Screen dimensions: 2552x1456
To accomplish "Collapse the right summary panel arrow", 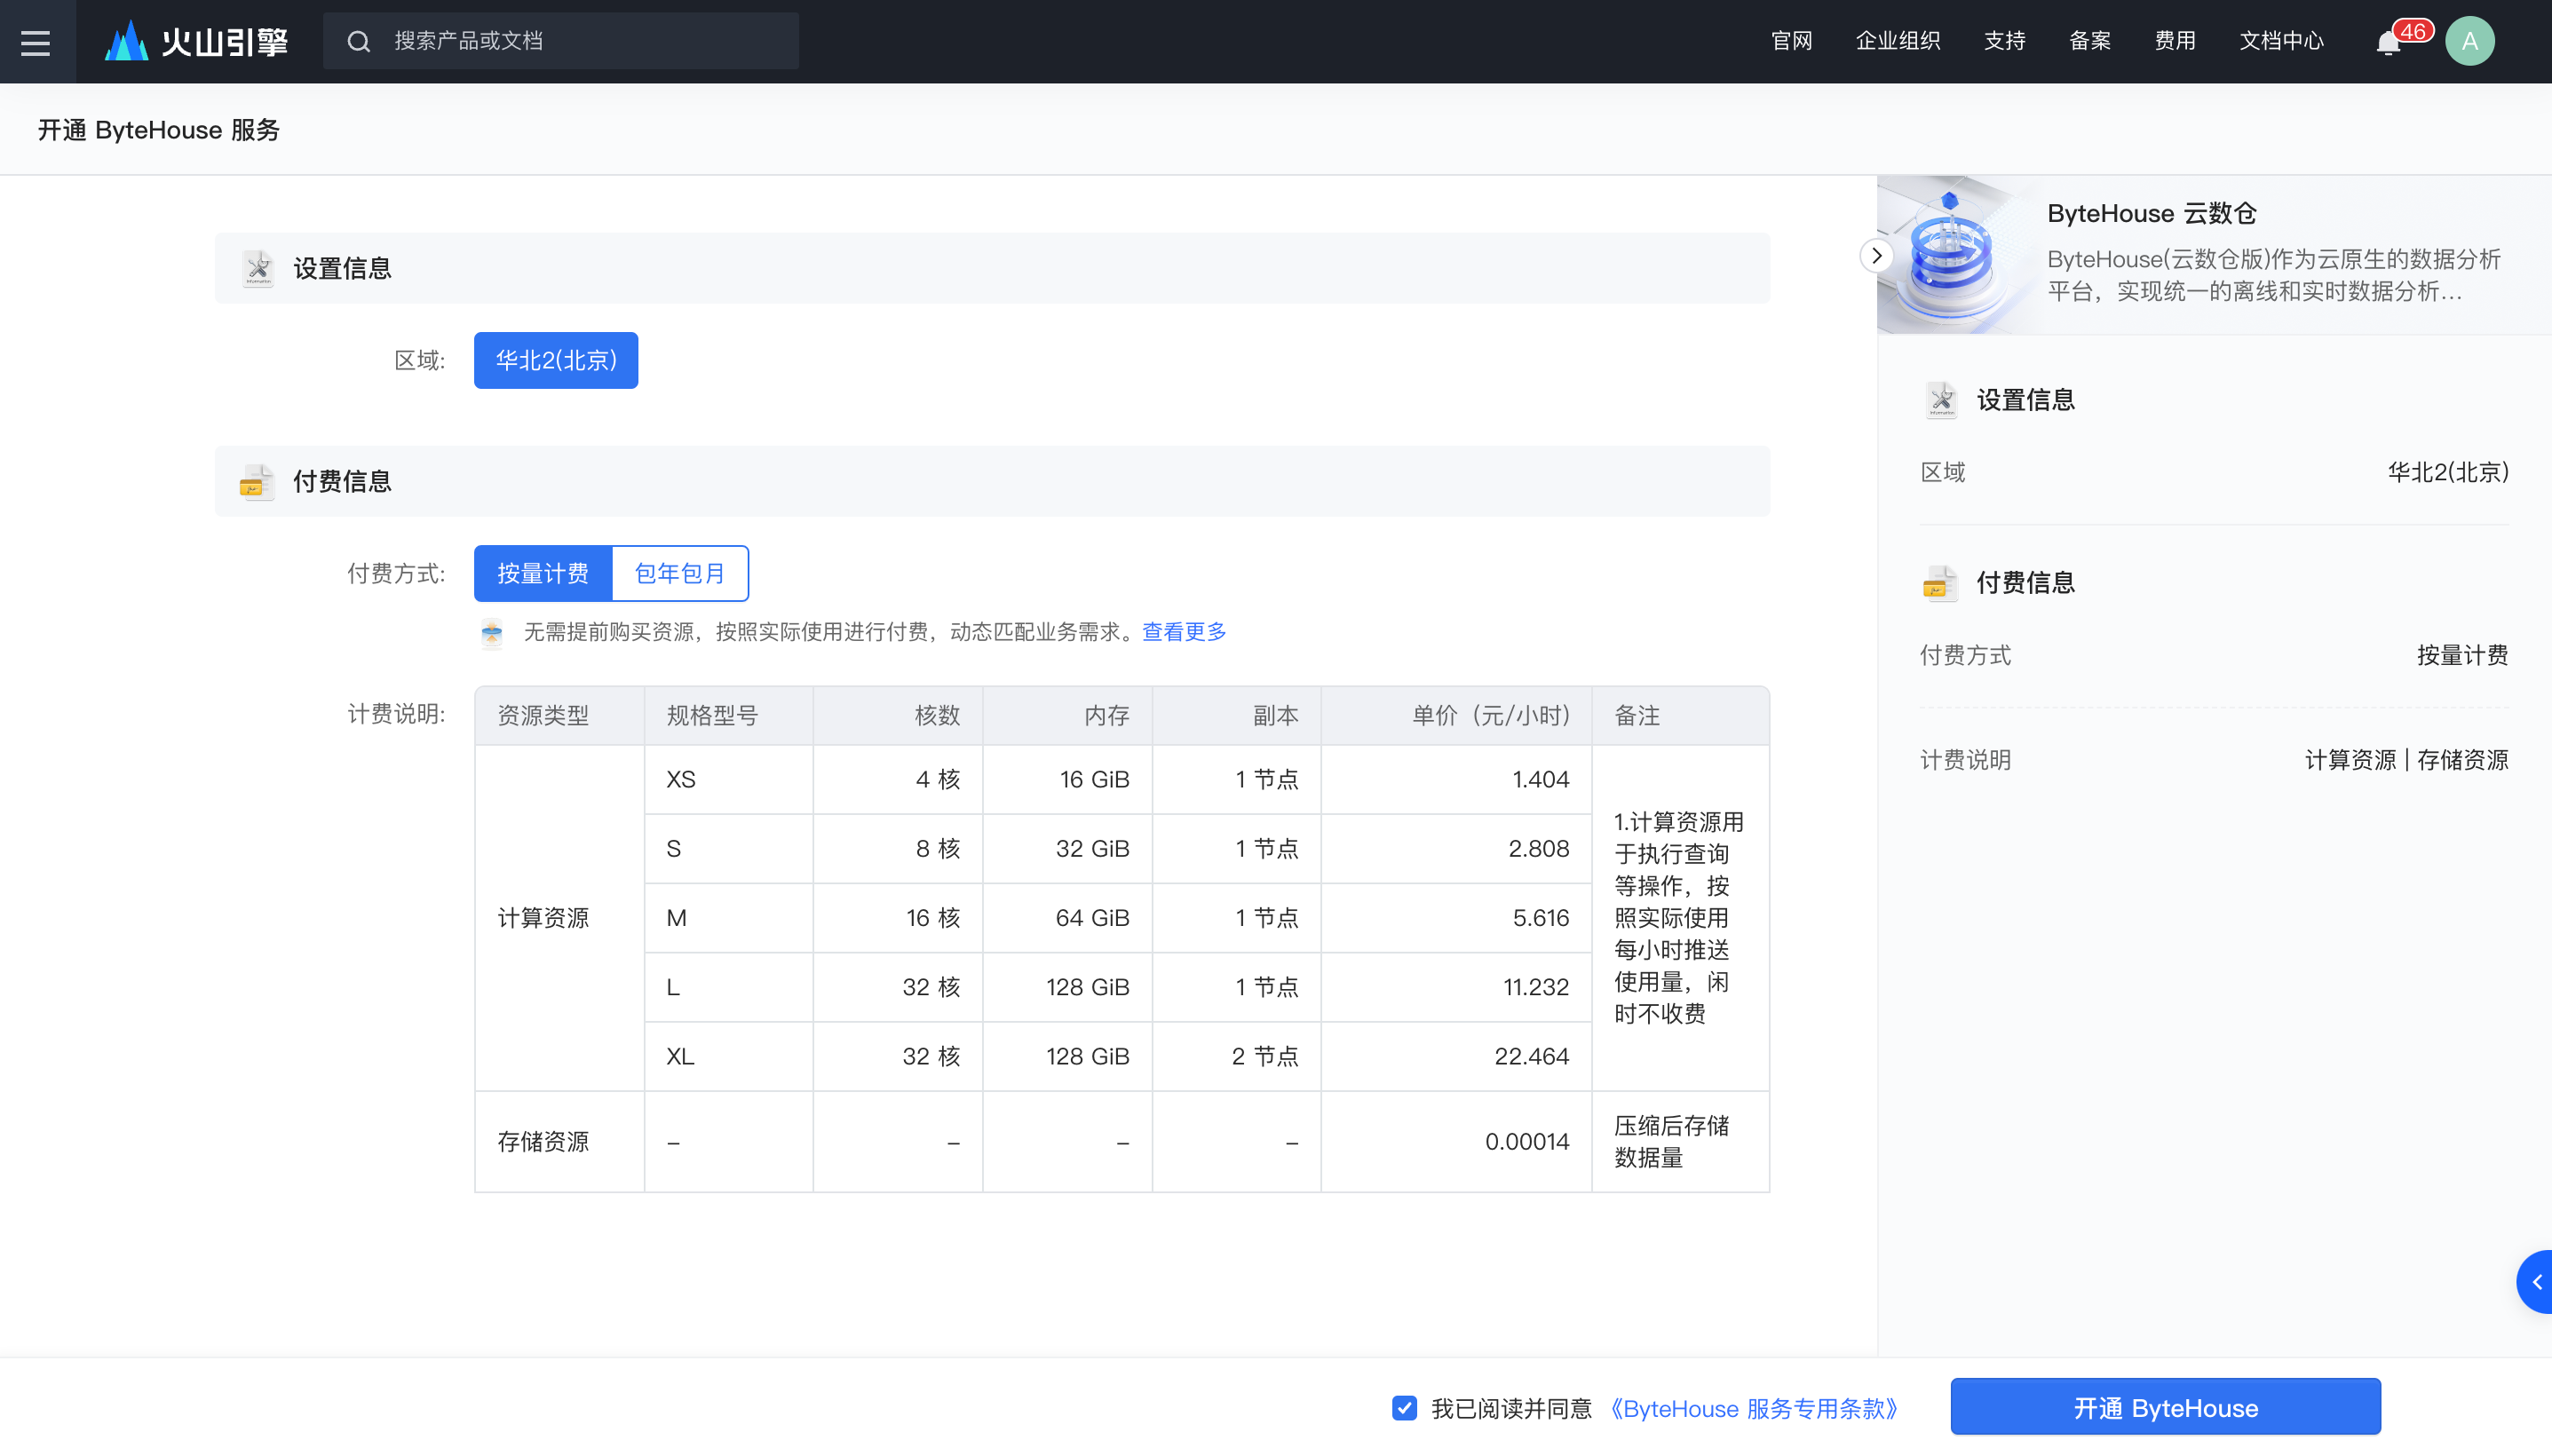I will [1876, 256].
